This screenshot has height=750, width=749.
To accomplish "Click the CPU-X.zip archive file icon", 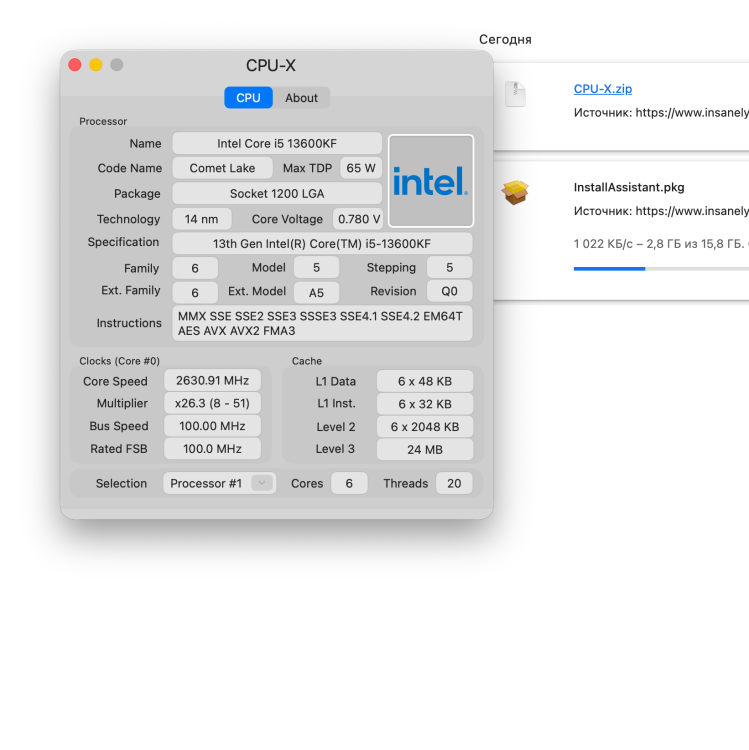I will (x=515, y=94).
